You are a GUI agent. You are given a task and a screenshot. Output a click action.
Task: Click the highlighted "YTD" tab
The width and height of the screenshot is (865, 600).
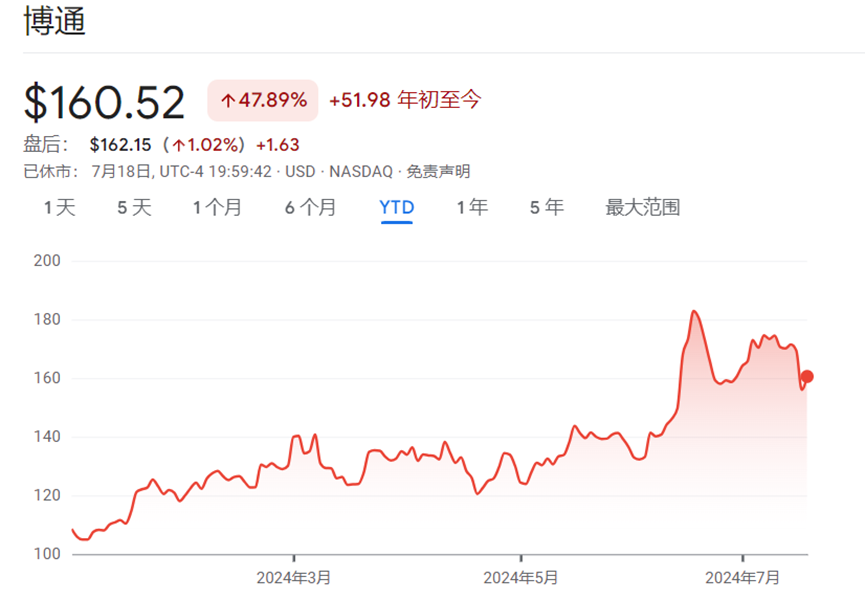click(396, 207)
